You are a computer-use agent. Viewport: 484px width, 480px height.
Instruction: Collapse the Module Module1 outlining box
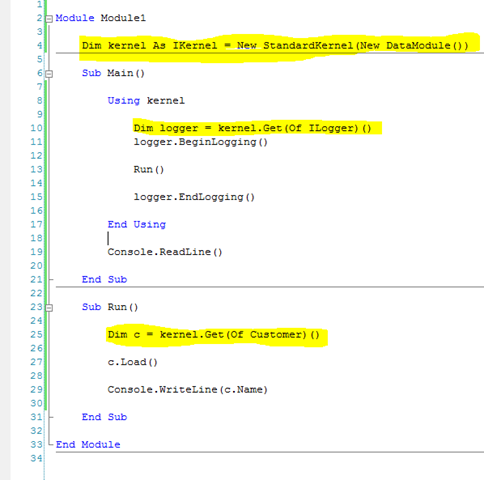tap(49, 19)
